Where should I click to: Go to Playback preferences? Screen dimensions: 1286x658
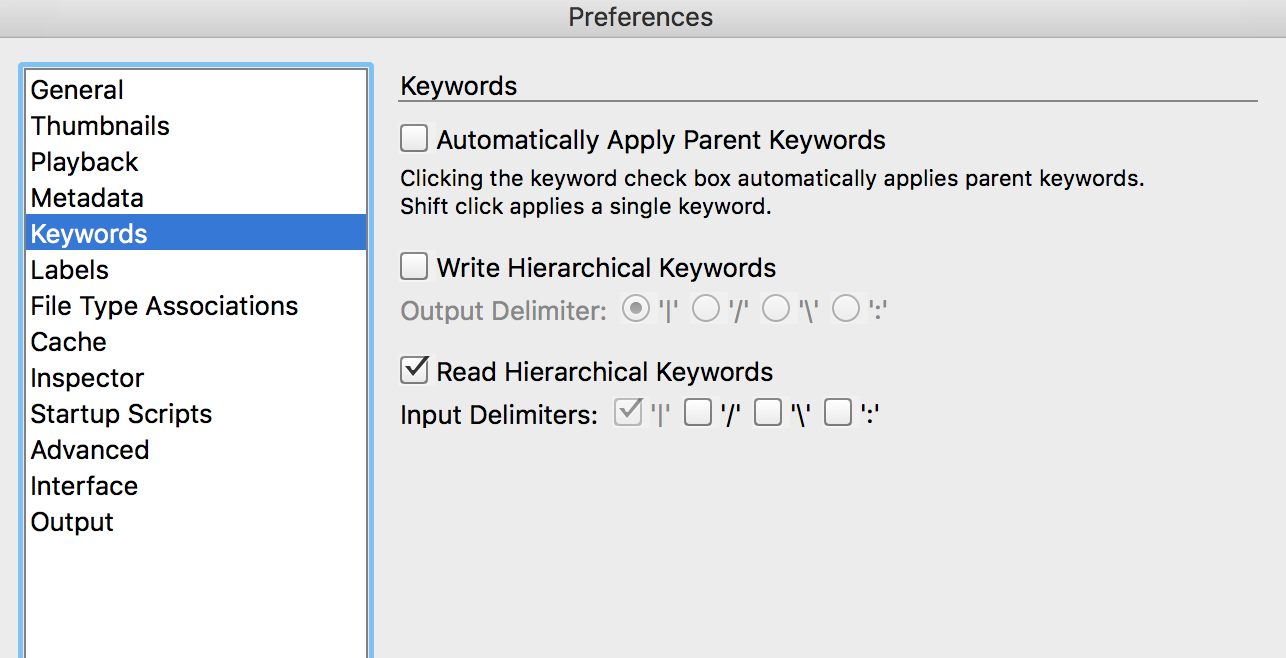coord(196,162)
